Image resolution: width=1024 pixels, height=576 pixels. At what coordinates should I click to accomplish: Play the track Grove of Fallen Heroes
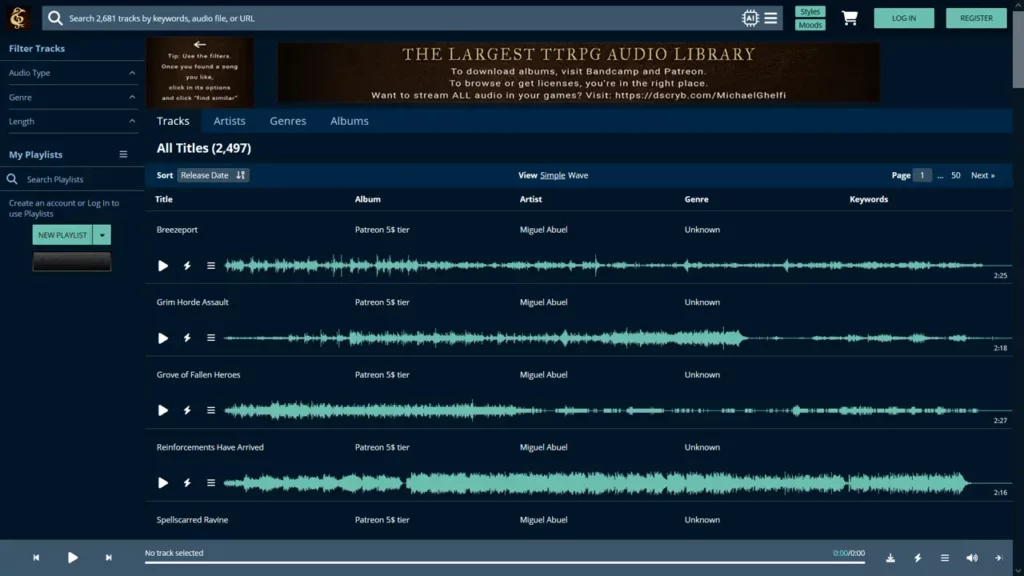[x=162, y=410]
